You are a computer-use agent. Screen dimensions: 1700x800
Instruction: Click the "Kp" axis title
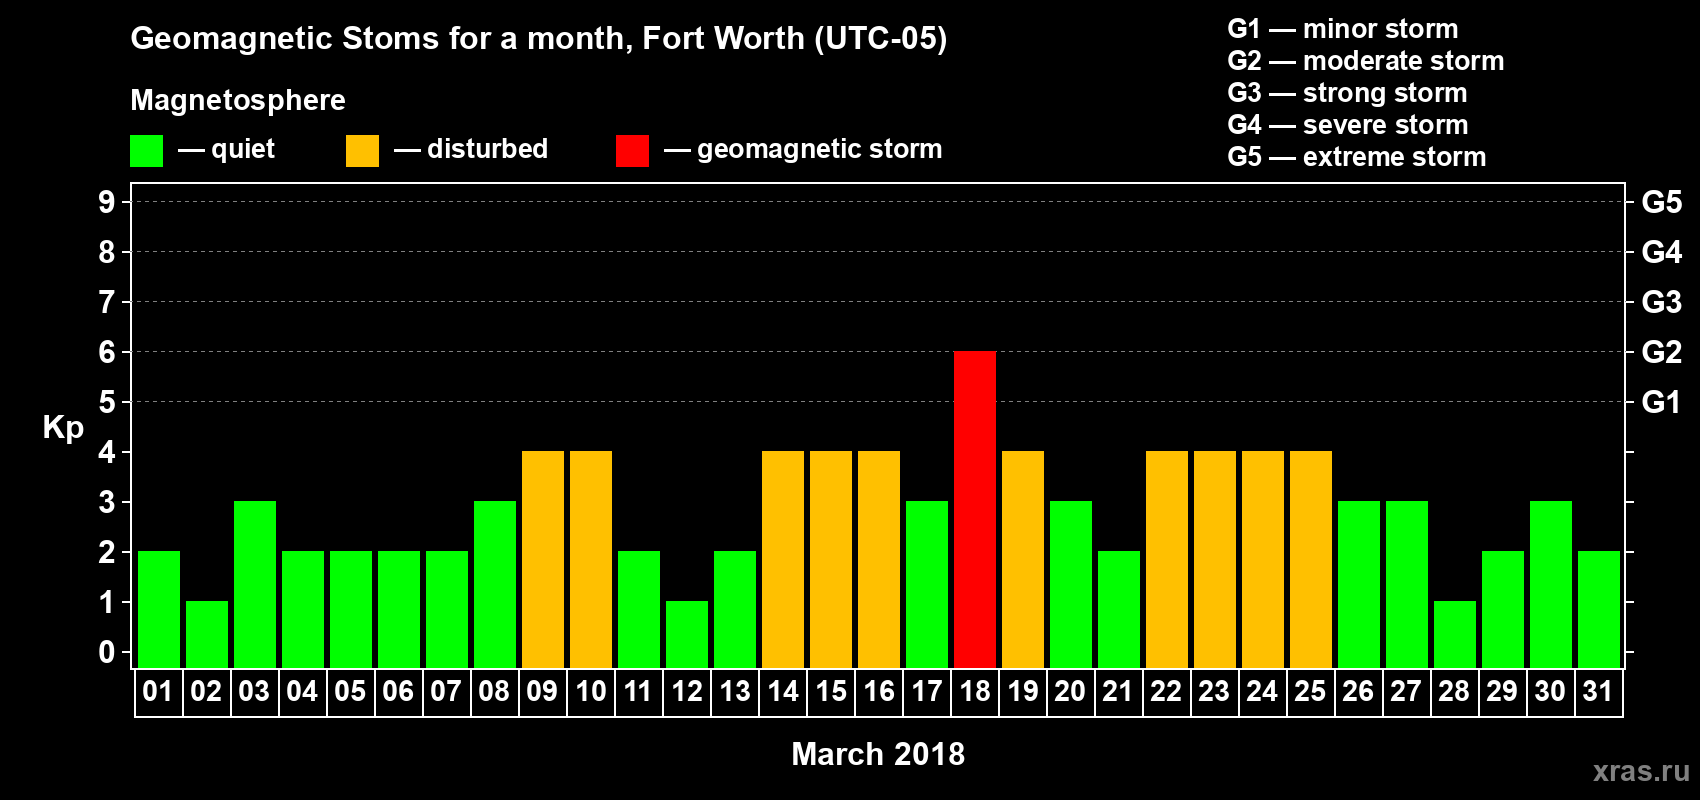[x=63, y=428]
